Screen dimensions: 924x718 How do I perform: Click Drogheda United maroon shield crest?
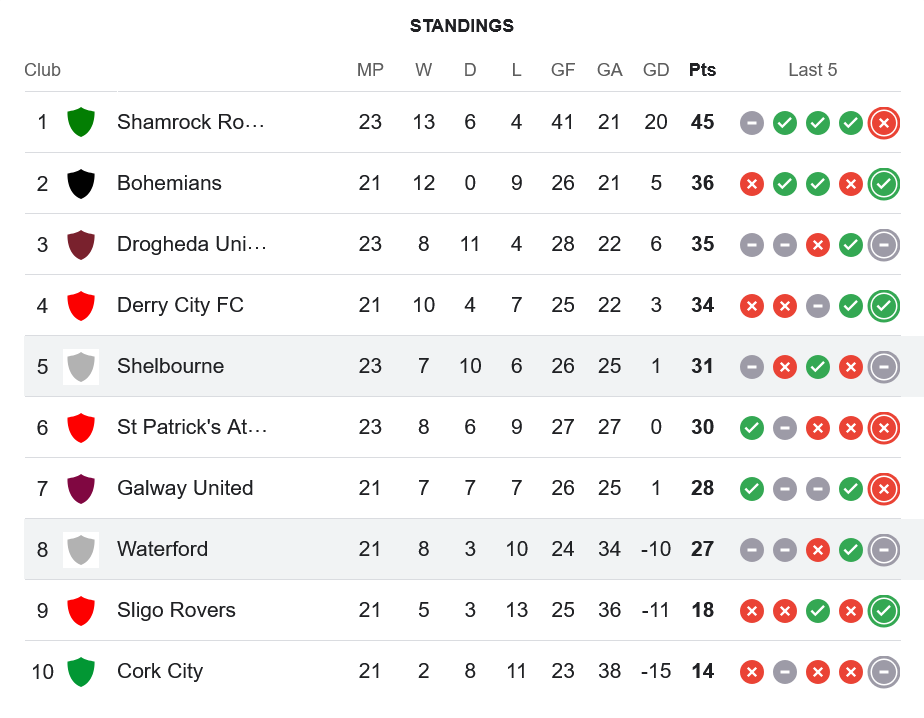[x=80, y=244]
